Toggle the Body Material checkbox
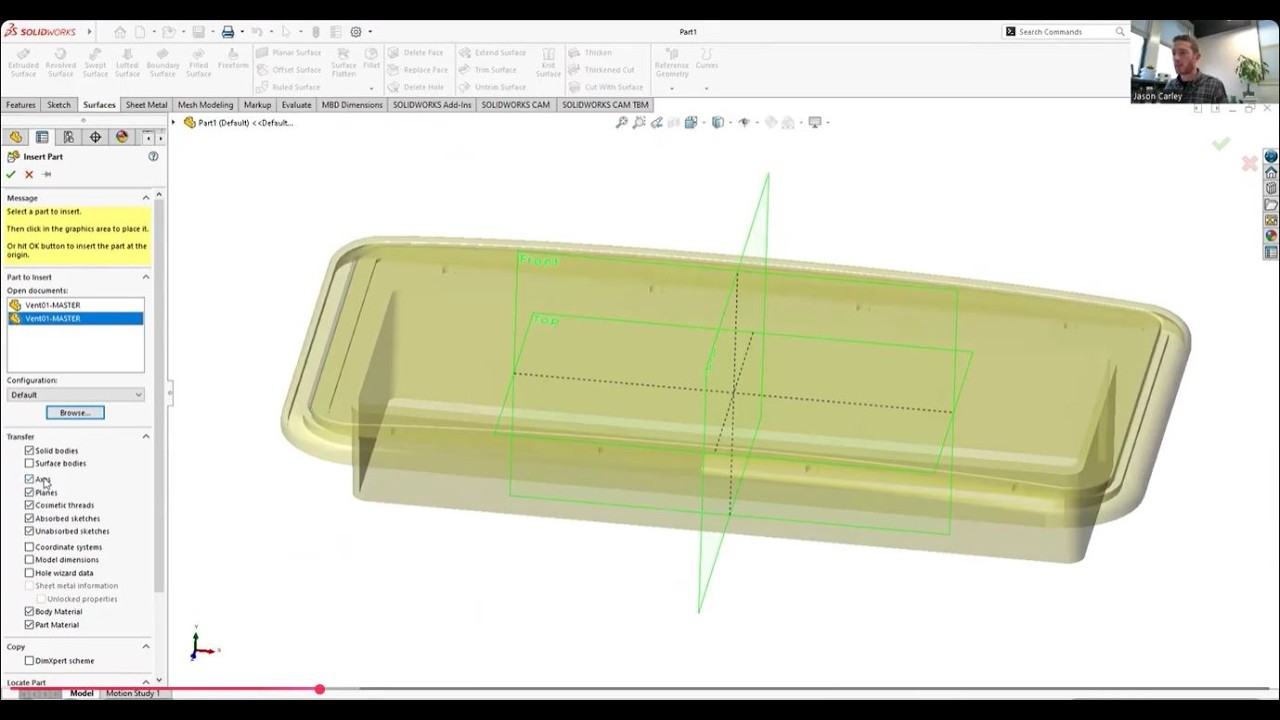This screenshot has width=1280, height=720. coord(29,611)
